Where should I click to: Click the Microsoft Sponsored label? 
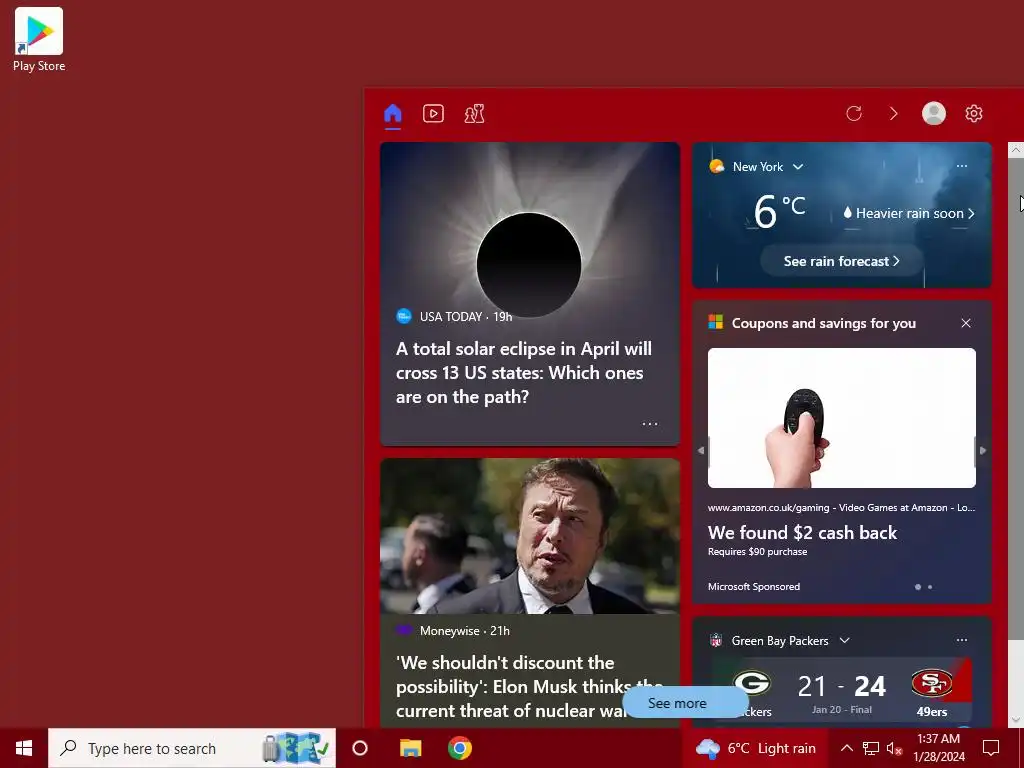point(754,586)
